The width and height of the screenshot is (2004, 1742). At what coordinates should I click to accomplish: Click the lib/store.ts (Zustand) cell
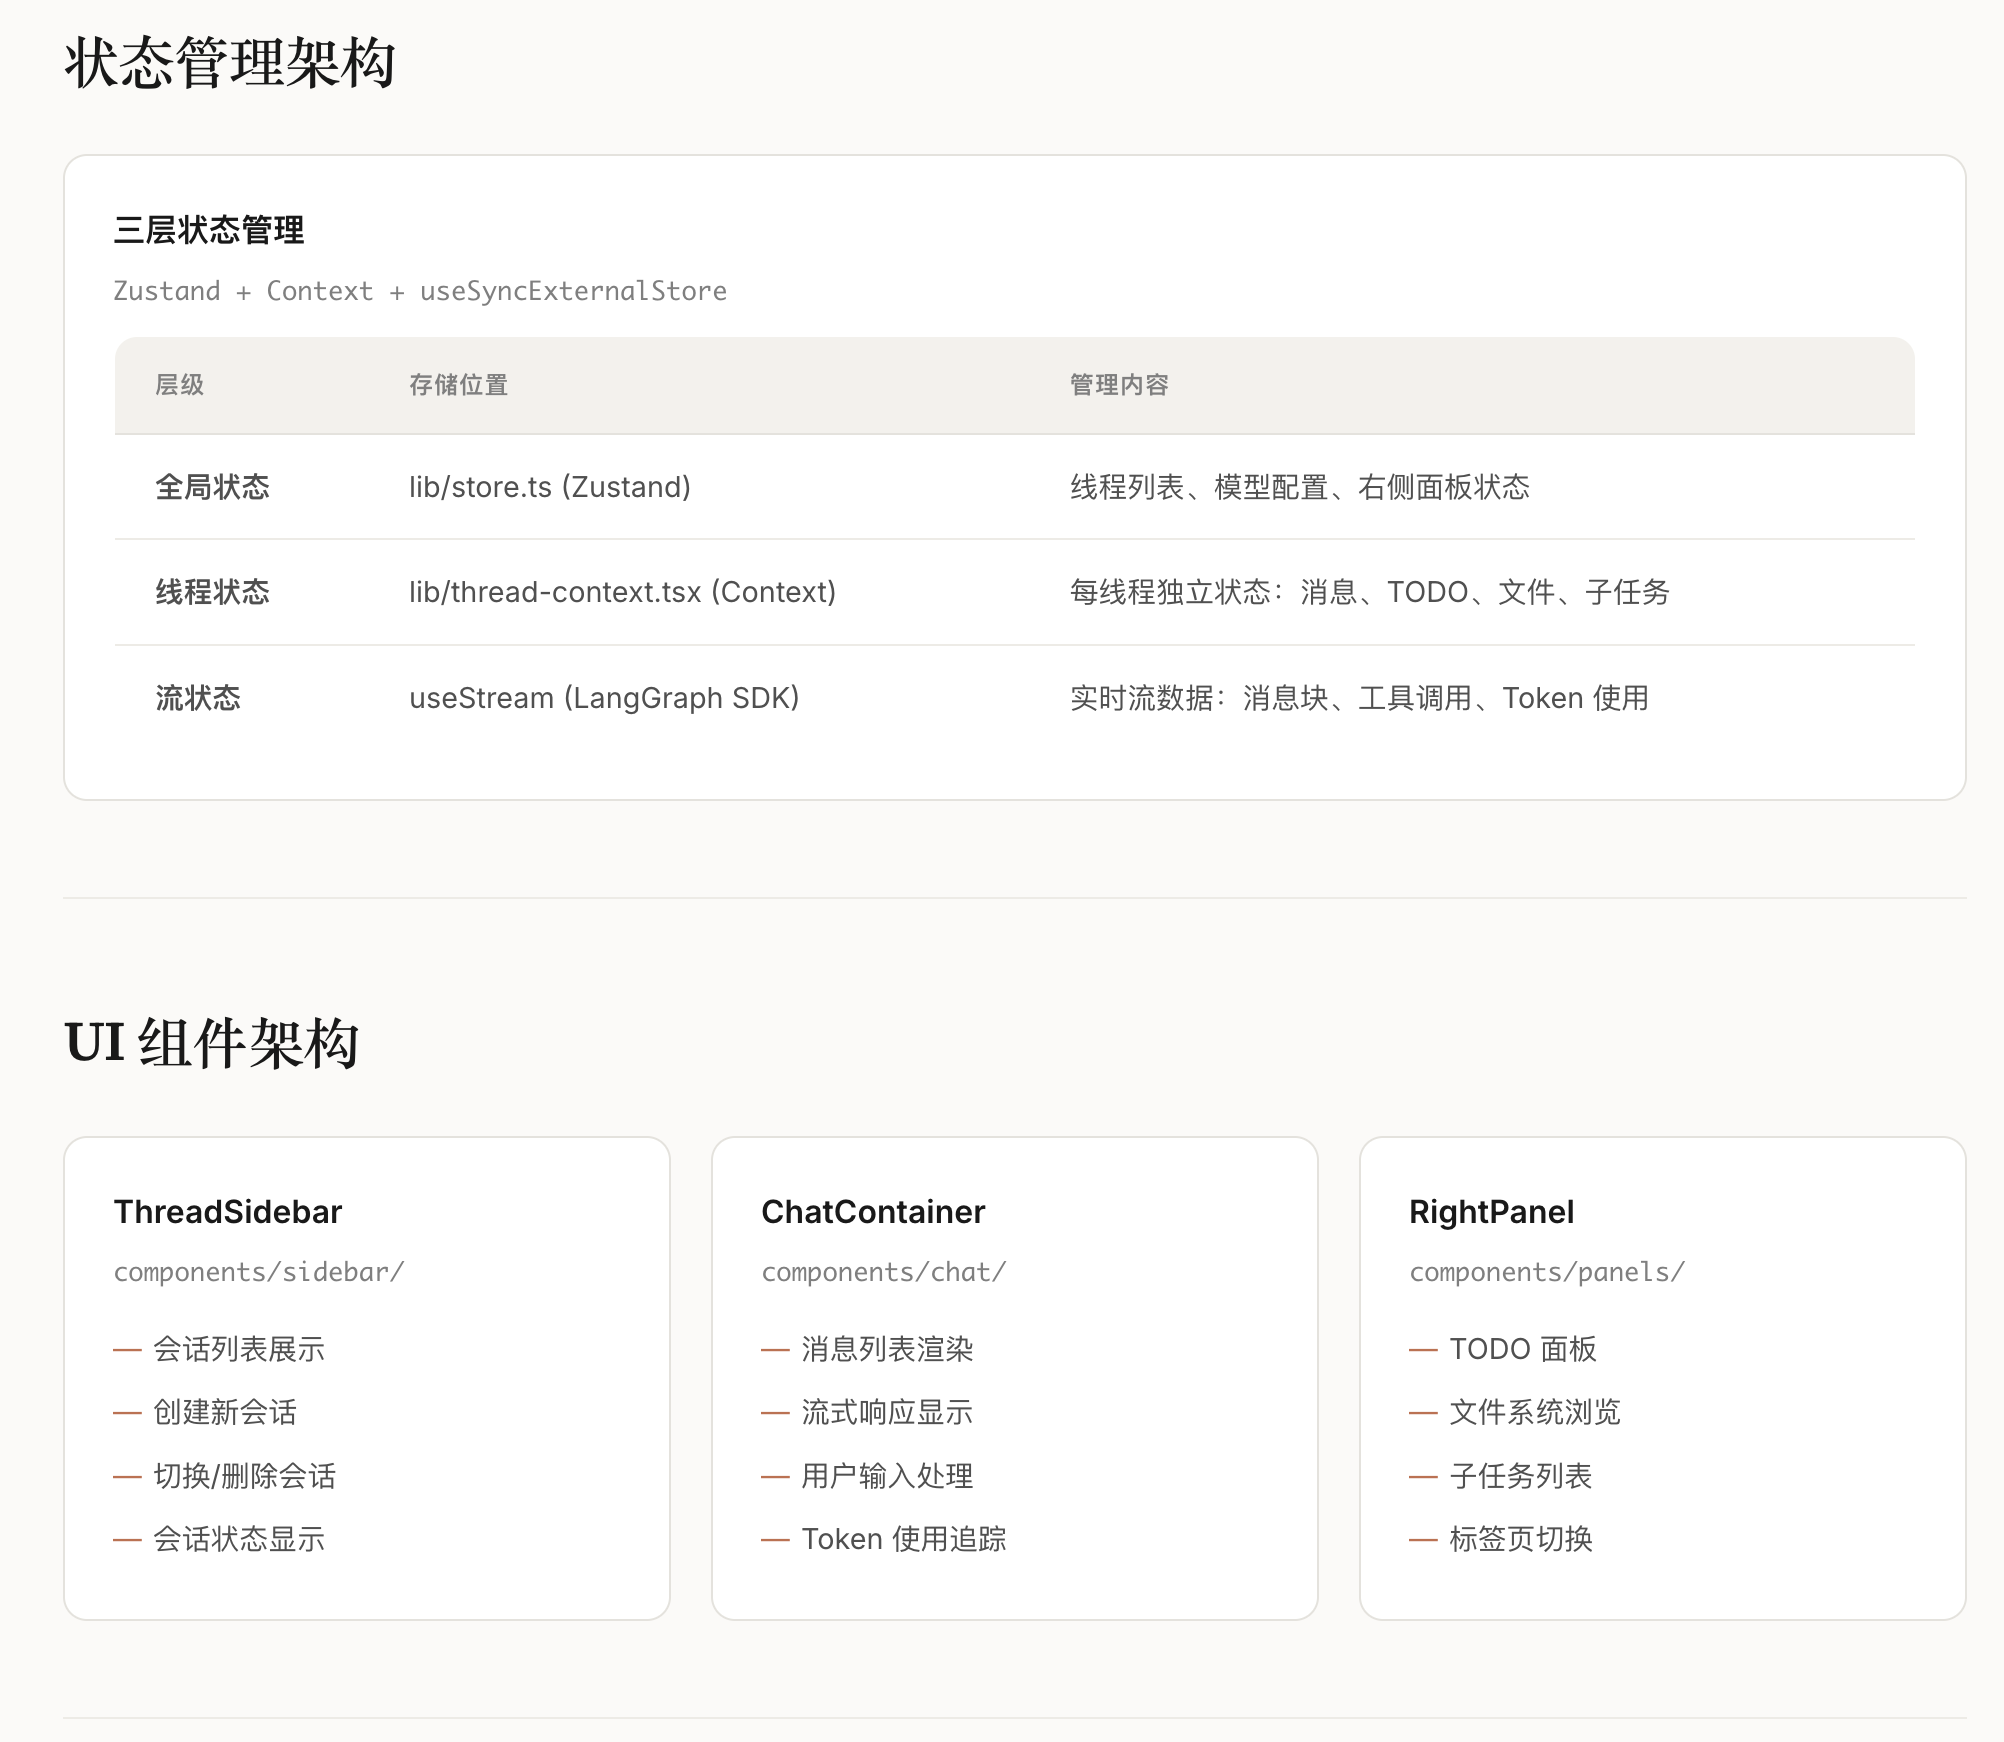click(550, 487)
